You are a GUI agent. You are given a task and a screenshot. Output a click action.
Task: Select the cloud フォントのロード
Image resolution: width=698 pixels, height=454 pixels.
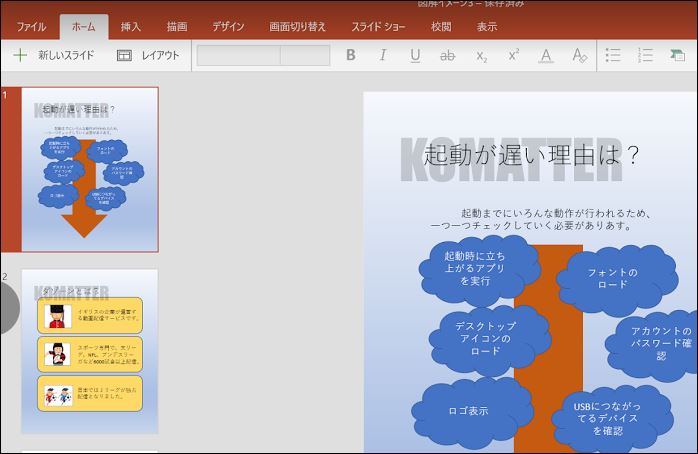(x=617, y=279)
